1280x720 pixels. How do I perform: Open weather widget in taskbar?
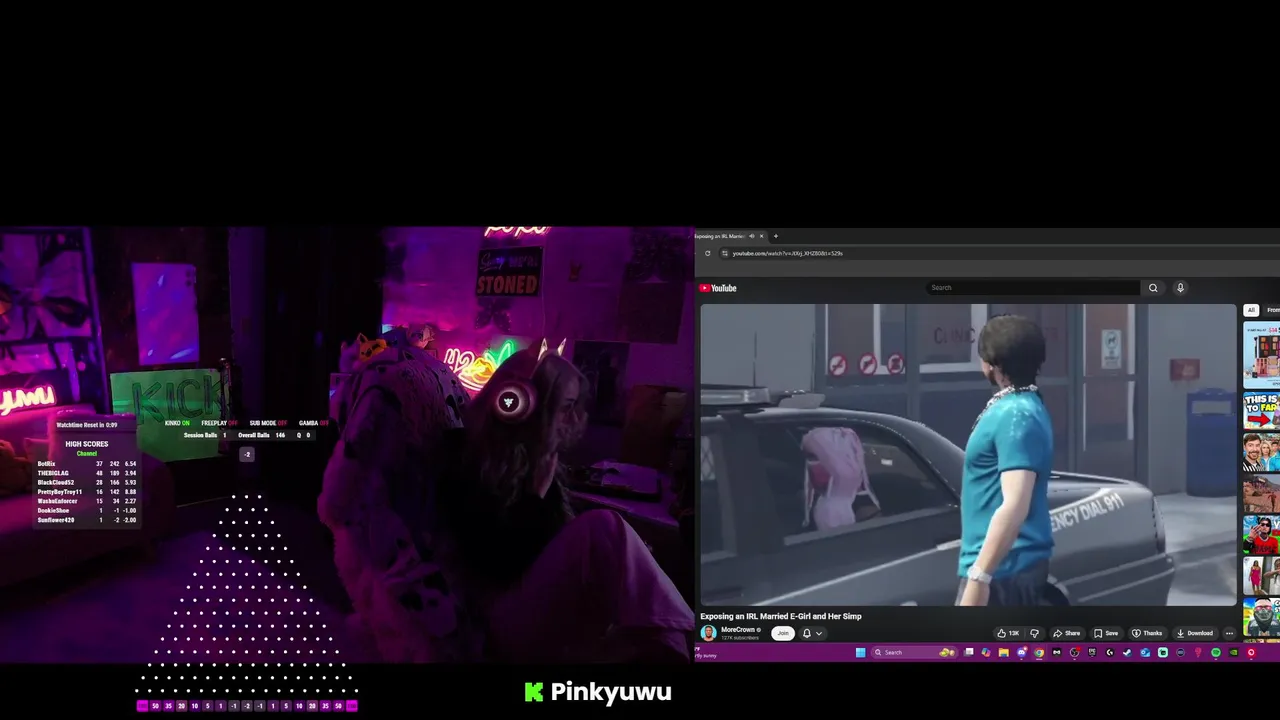point(706,653)
